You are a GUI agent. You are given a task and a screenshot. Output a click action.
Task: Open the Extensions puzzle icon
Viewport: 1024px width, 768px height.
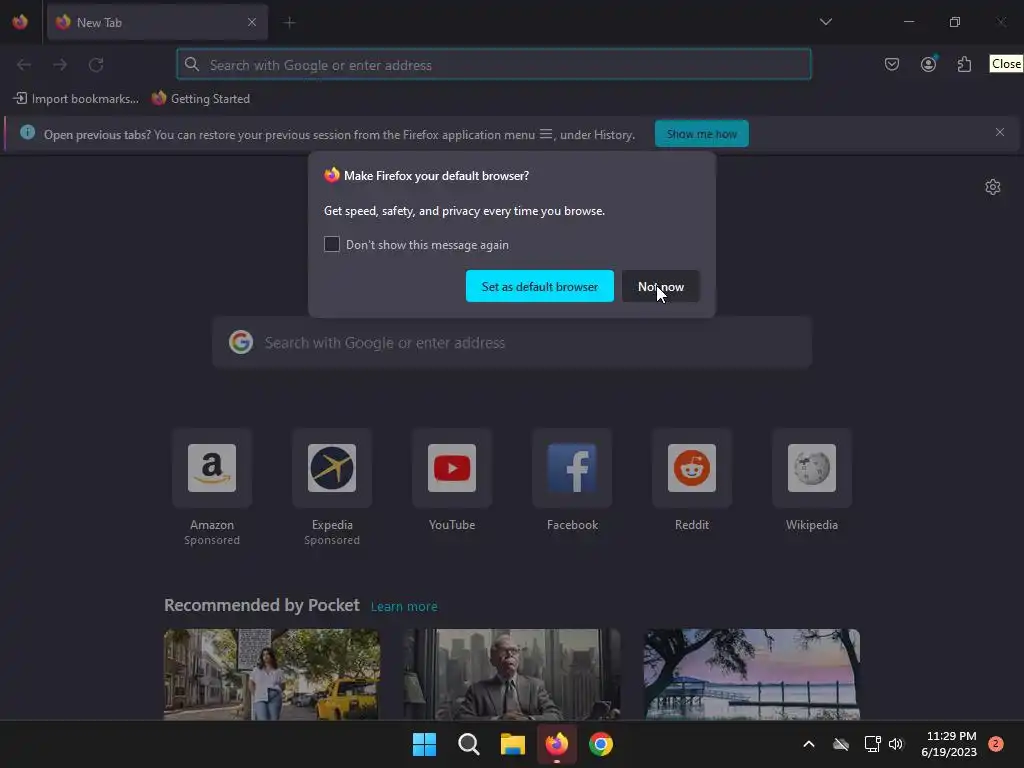pos(964,64)
